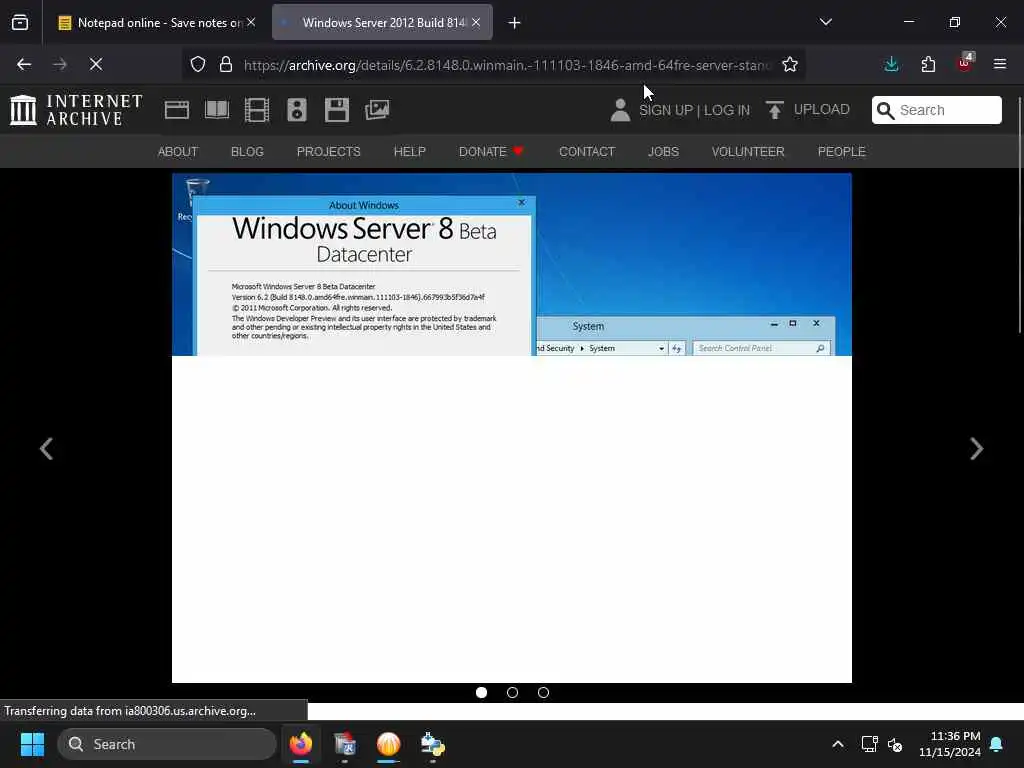The height and width of the screenshot is (768, 1024).
Task: Open the Firefox View icon
Action: 20,23
